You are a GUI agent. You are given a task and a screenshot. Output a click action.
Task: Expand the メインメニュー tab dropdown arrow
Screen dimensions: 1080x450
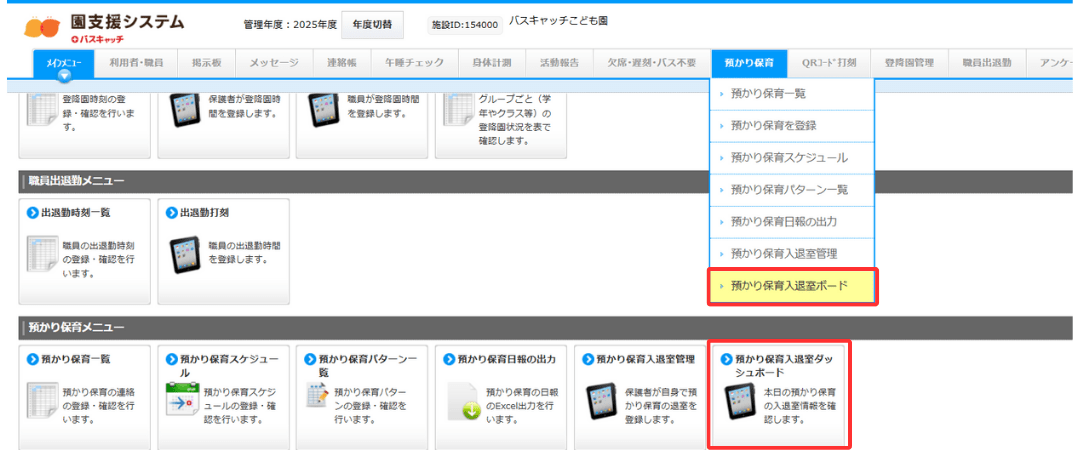(x=64, y=75)
